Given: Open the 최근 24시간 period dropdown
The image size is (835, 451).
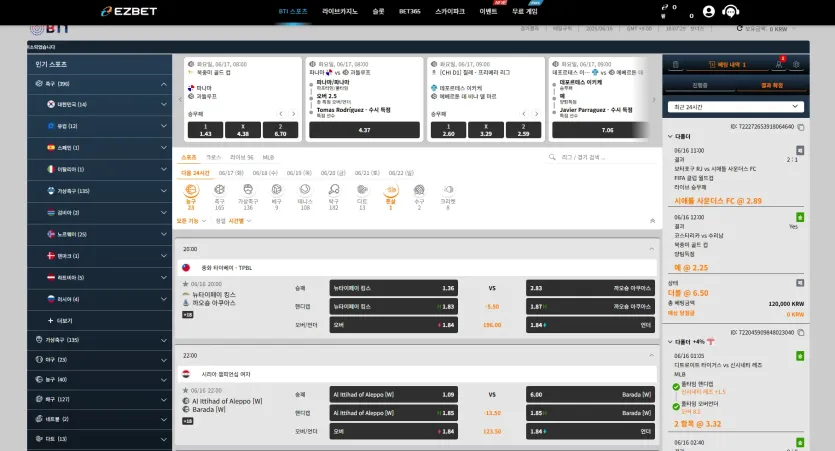Looking at the screenshot, I should tap(735, 107).
